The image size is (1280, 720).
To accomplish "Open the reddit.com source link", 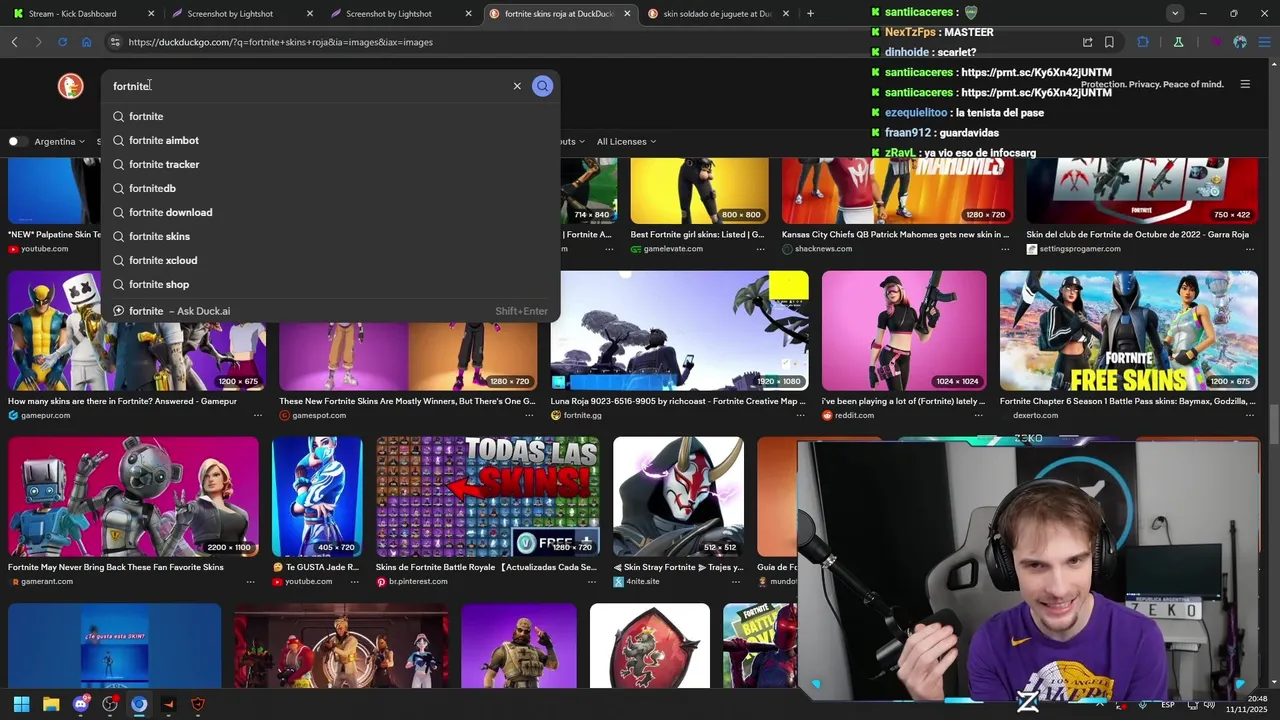I will [854, 415].
